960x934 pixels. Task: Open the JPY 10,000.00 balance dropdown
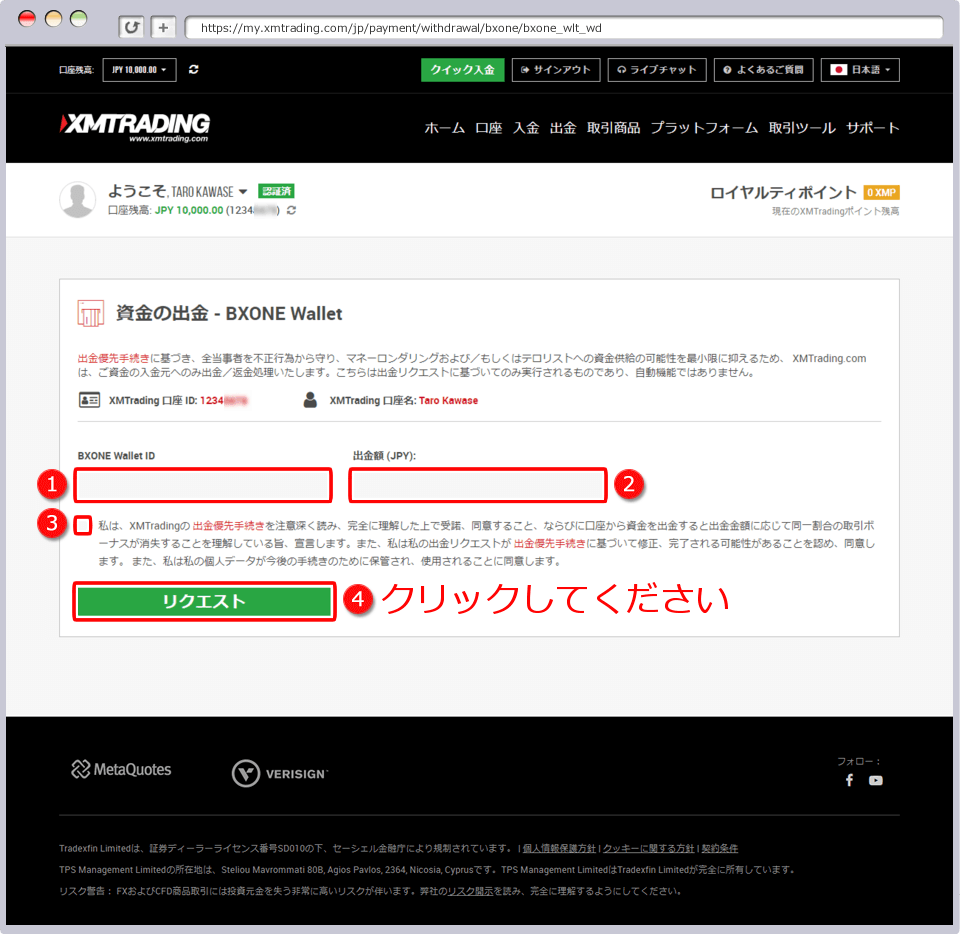139,69
